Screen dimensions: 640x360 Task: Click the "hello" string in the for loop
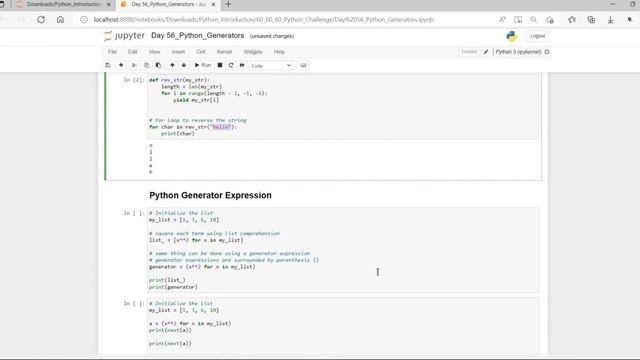[221, 127]
